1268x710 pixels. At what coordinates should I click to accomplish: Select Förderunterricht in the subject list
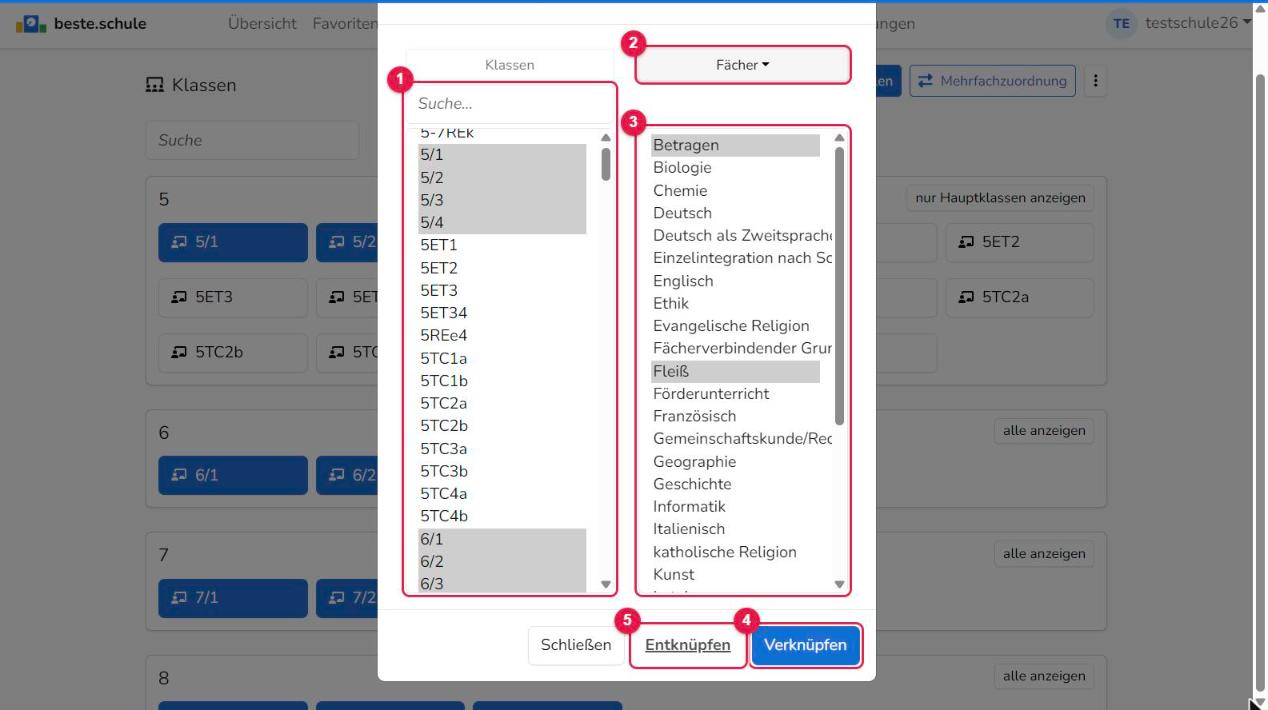(735, 394)
